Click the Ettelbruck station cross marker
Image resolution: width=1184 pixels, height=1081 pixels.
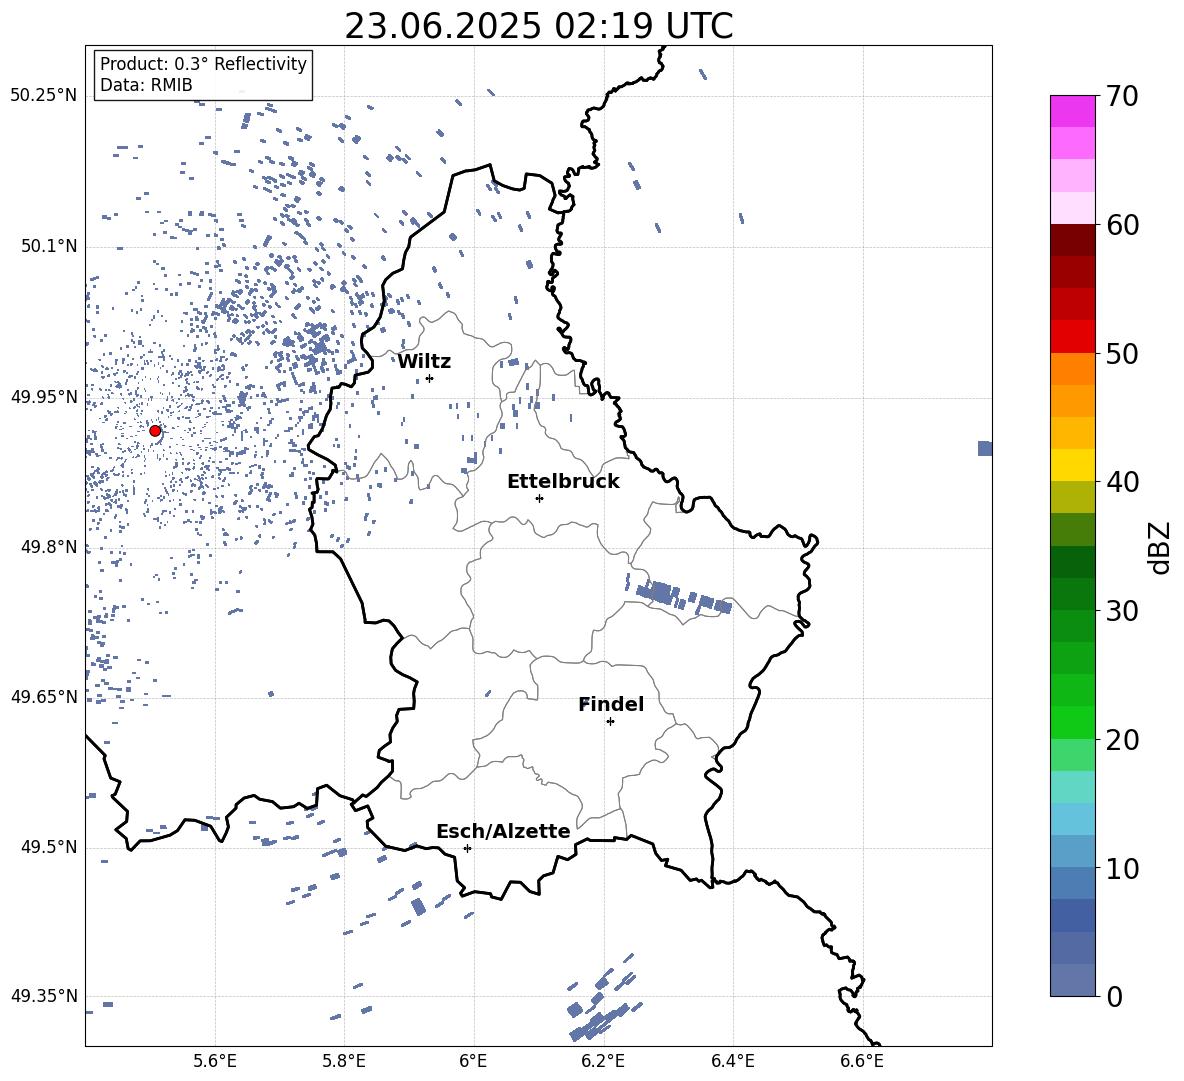coord(539,498)
